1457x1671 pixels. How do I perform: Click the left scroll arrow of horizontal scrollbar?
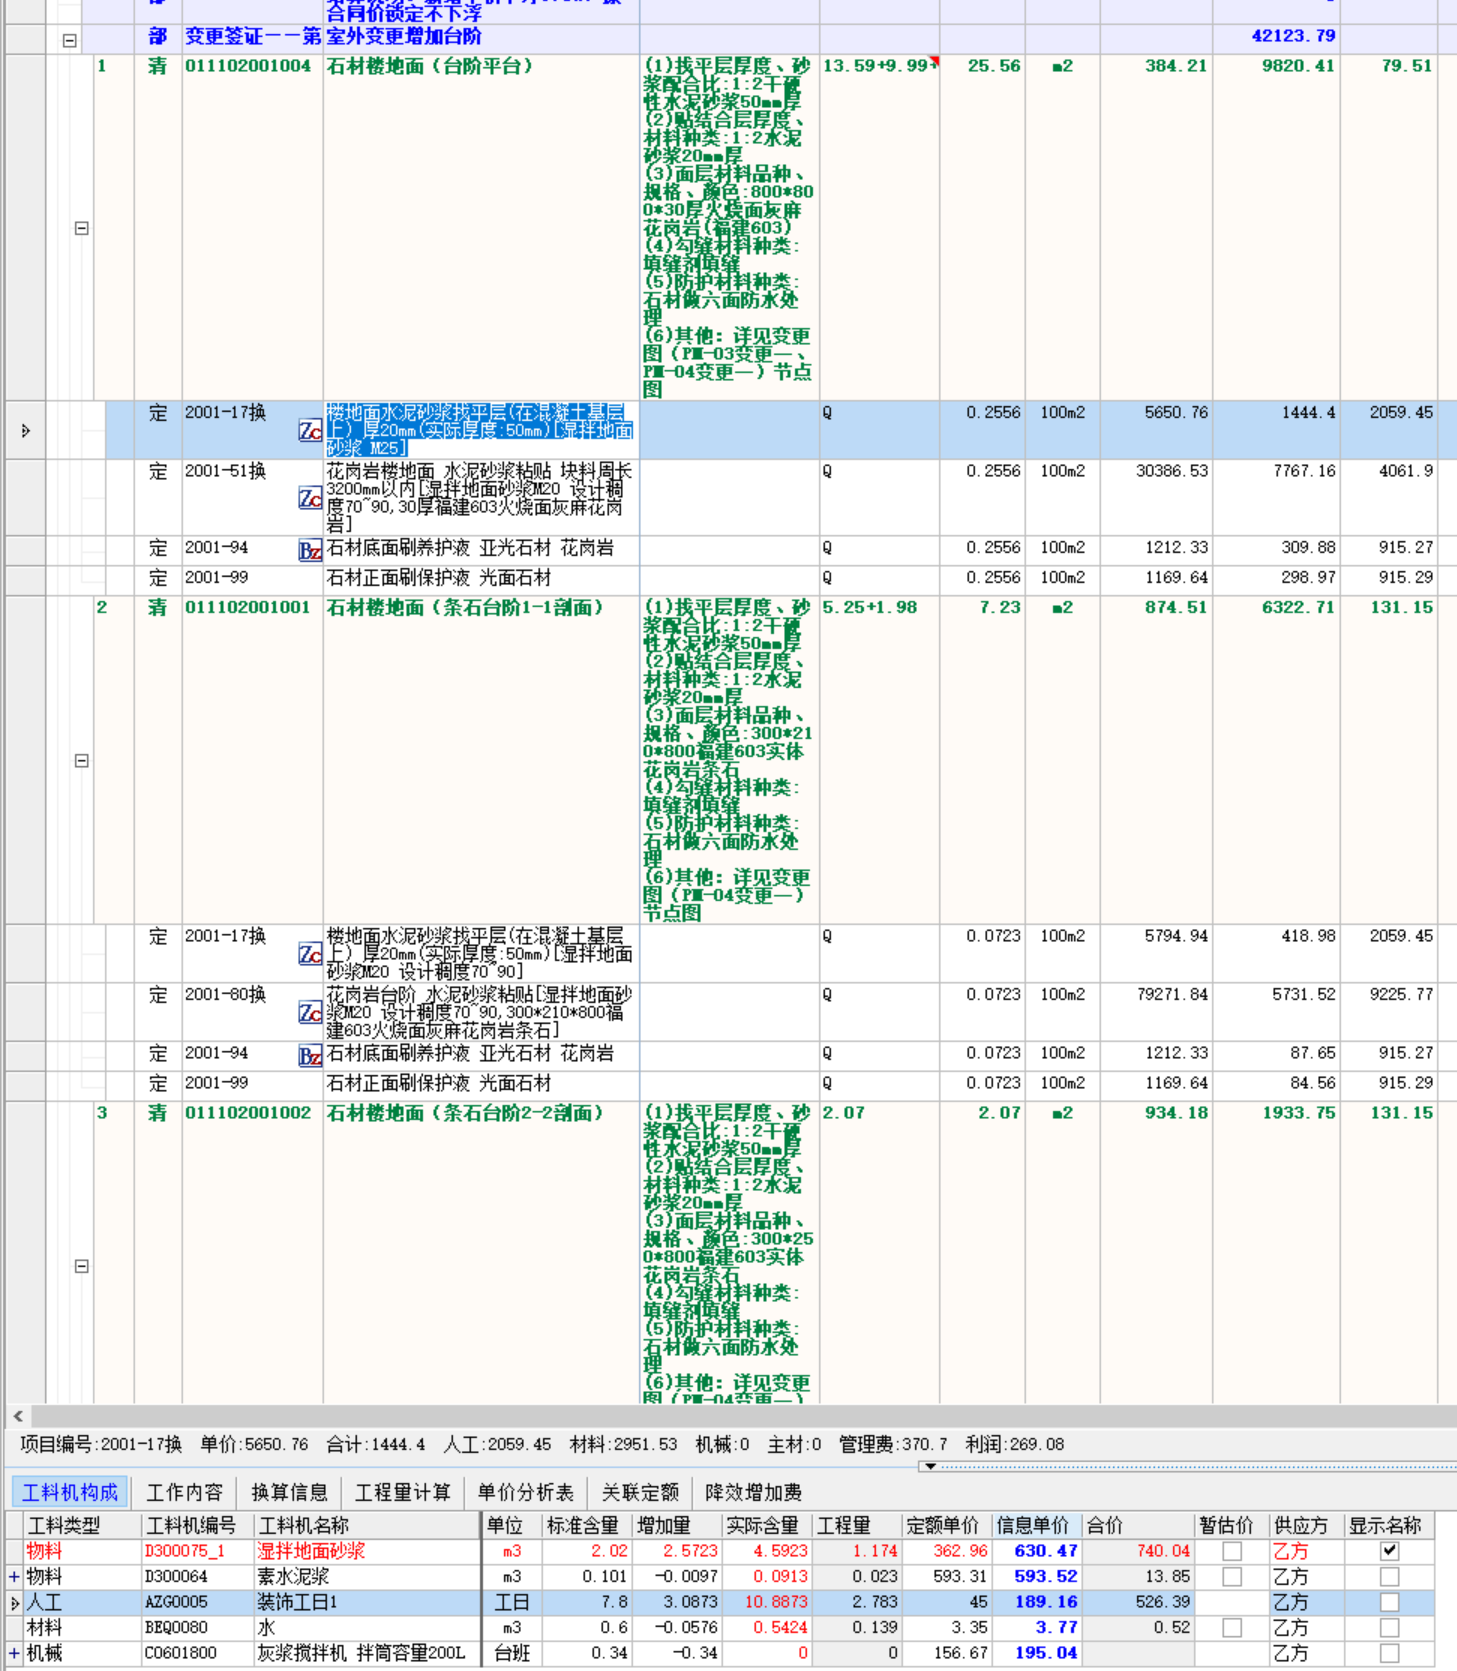(x=18, y=1416)
